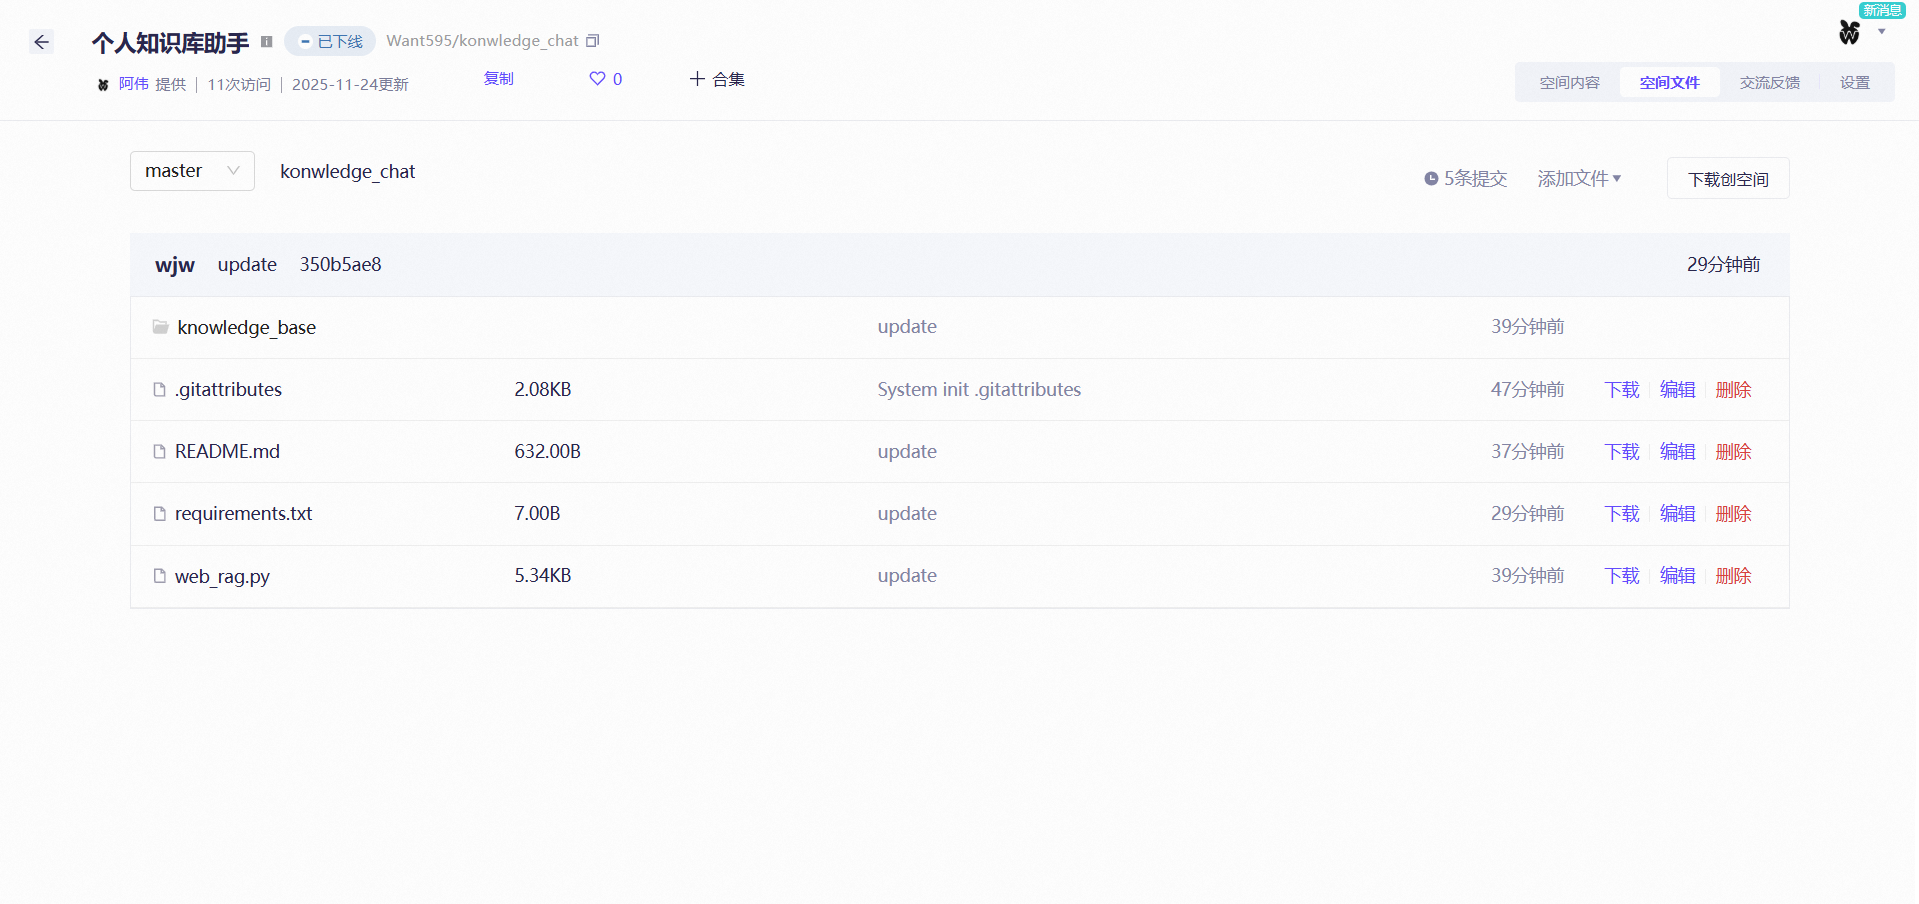Click file icon for web_rag.py
Viewport: 1919px width, 904px height.
(x=159, y=576)
